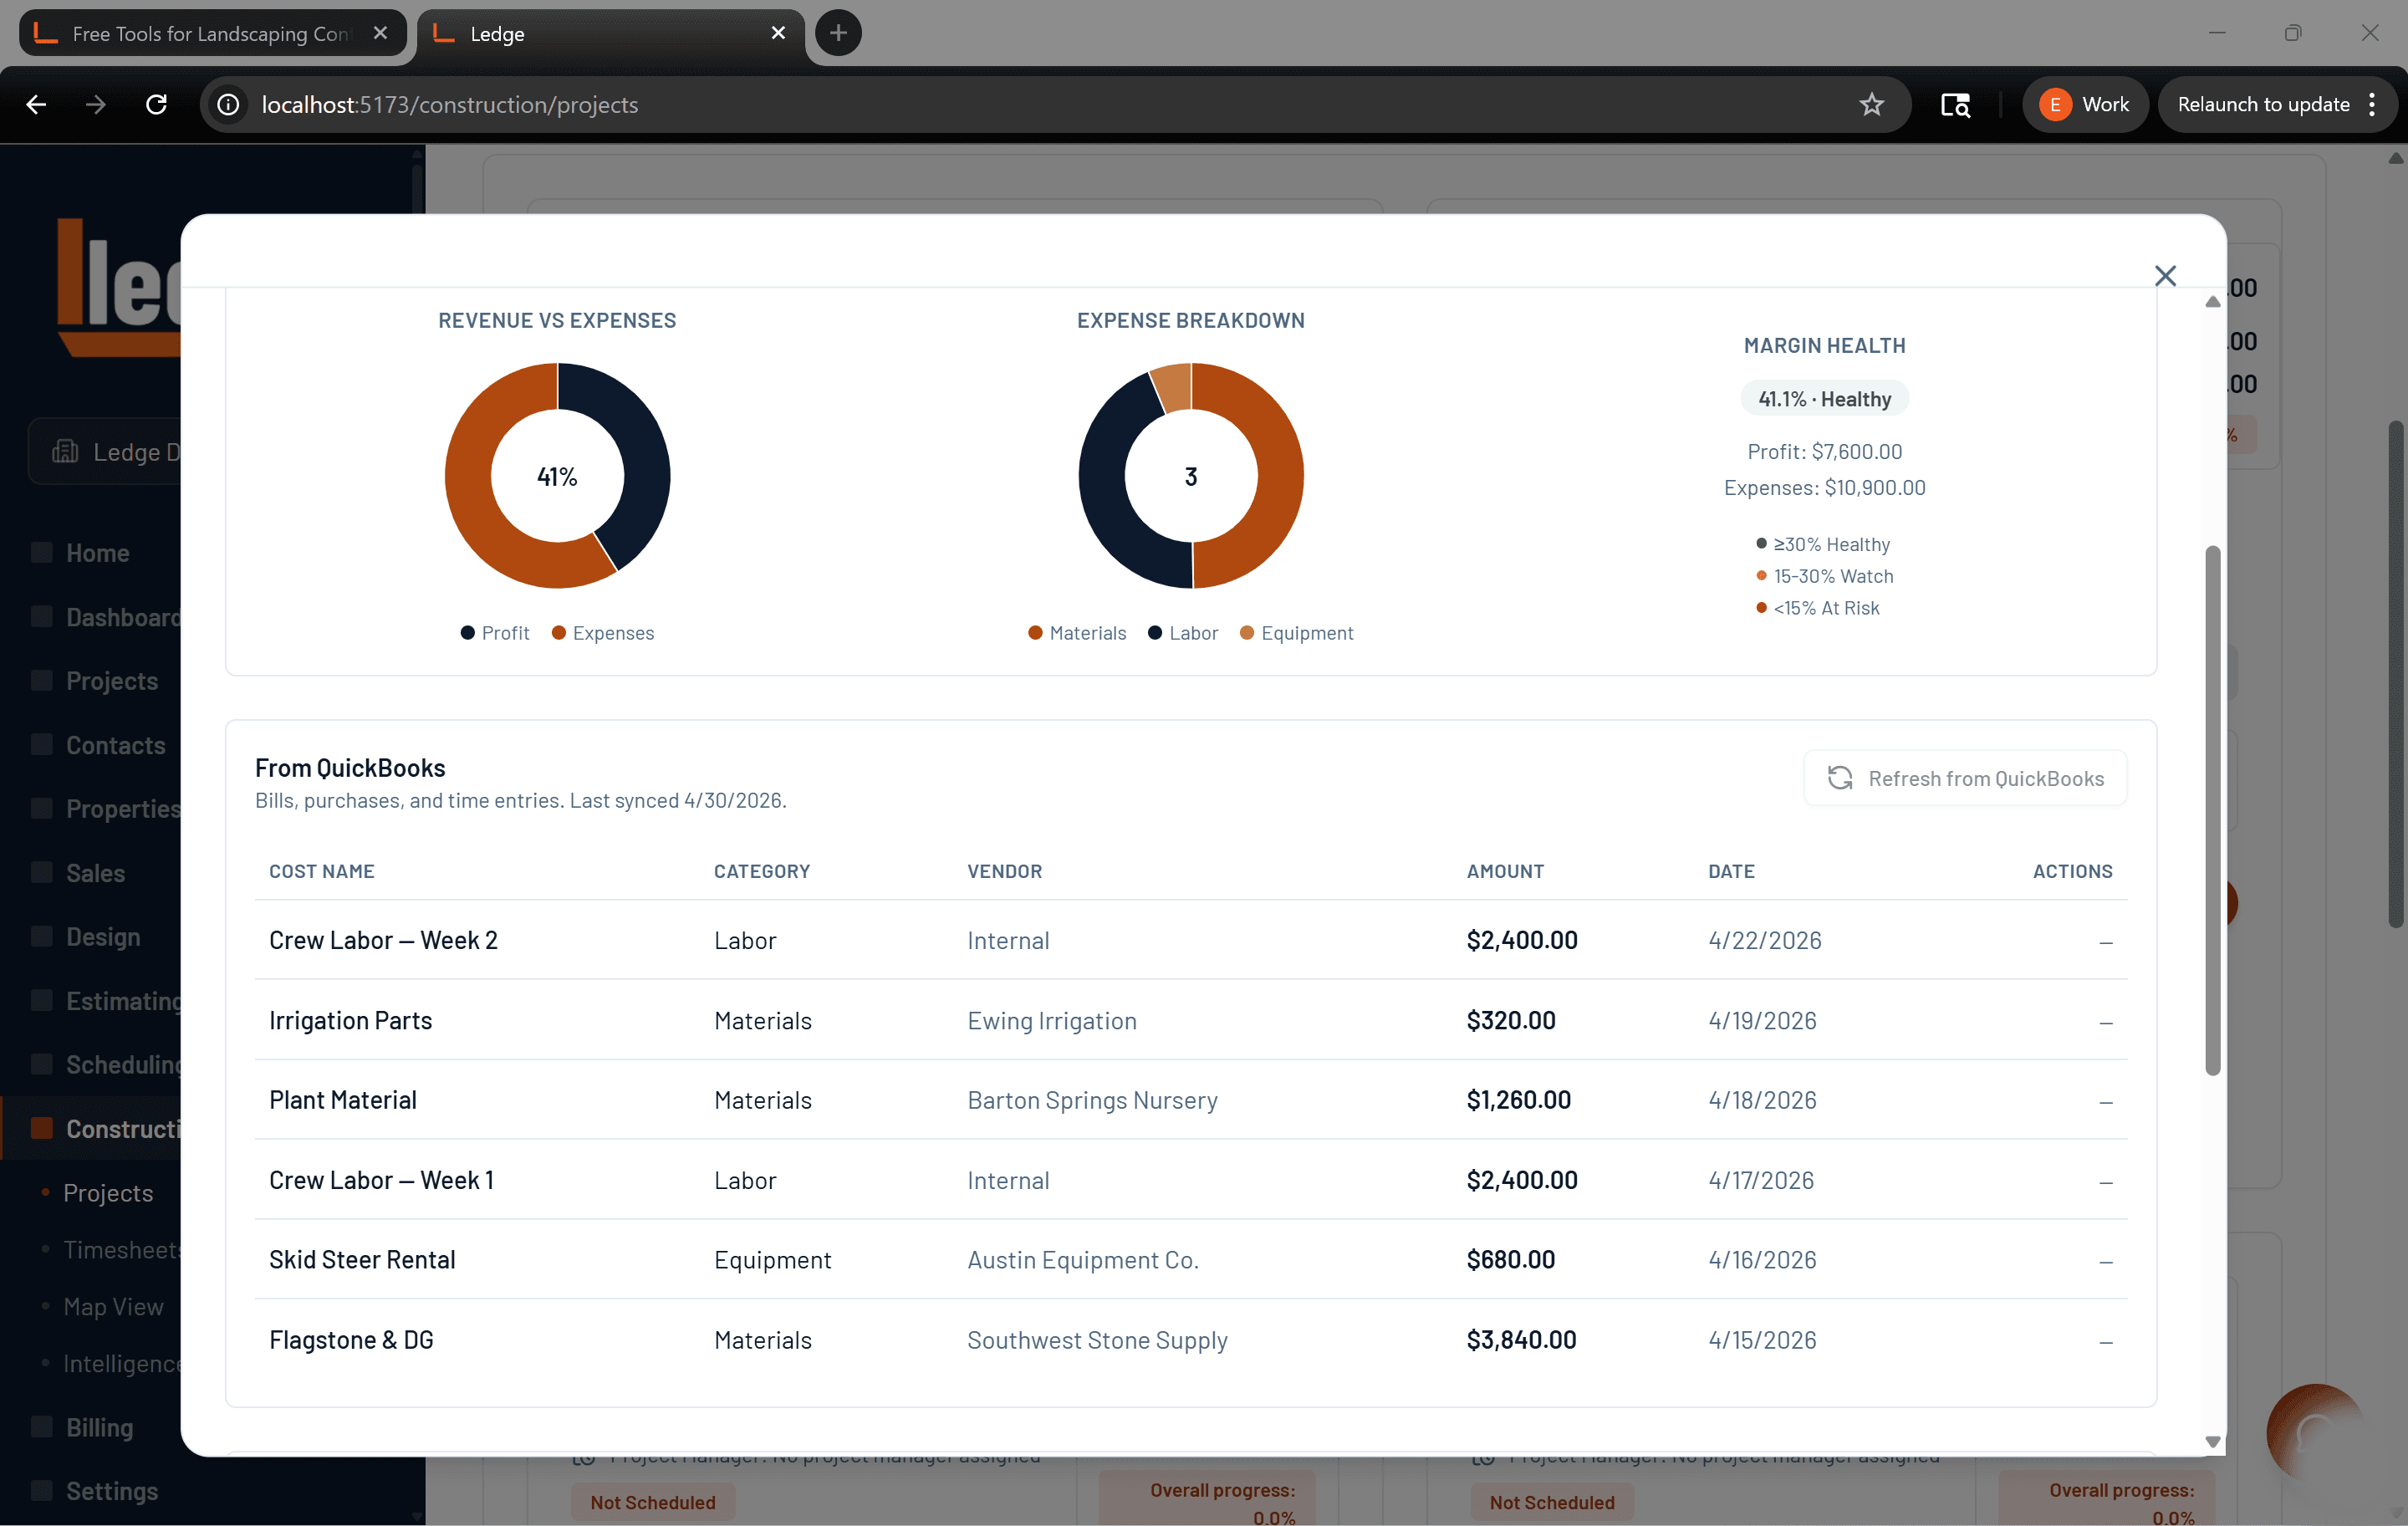Open Home in sidebar

point(97,553)
